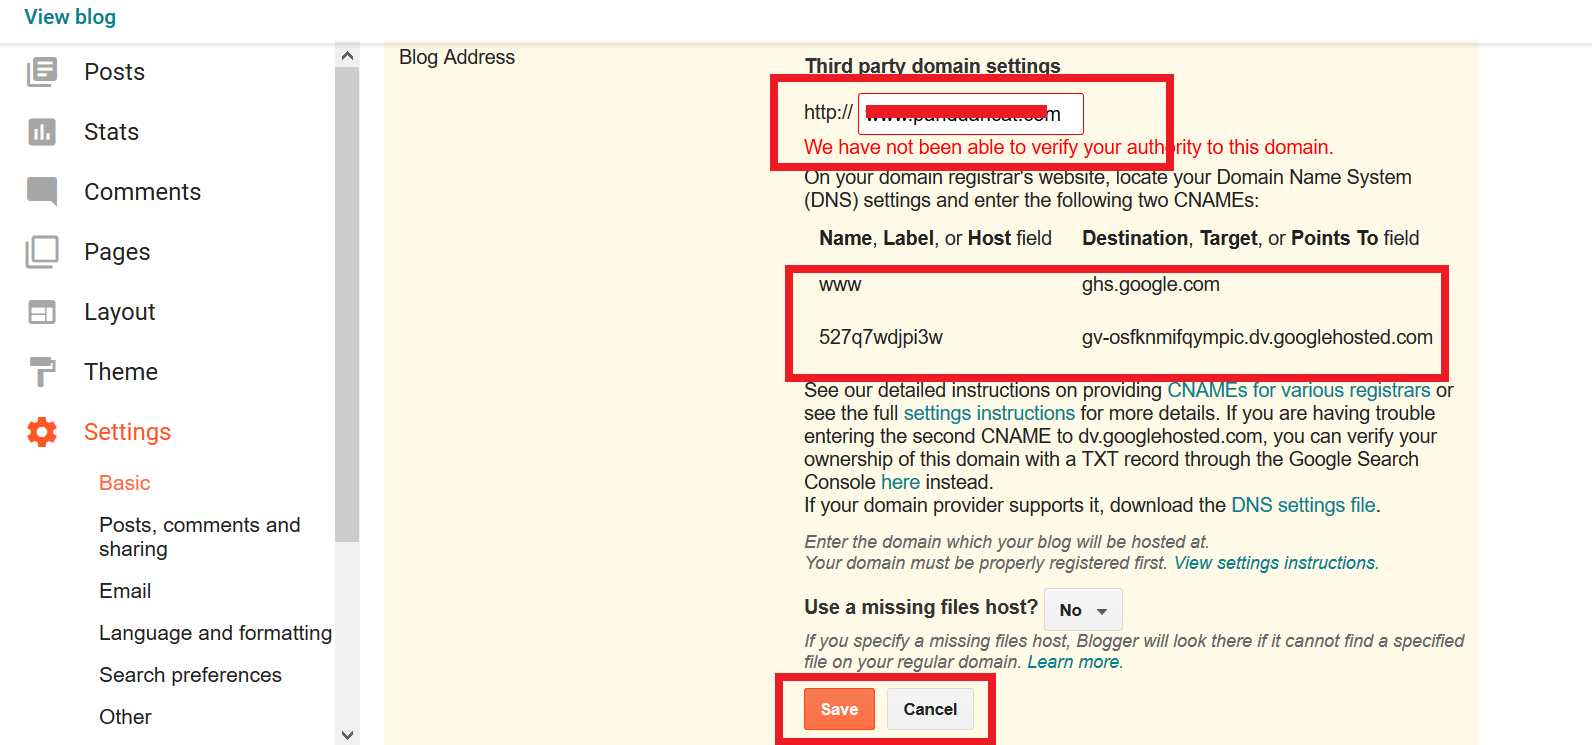Open the Basic settings submenu item

point(125,483)
